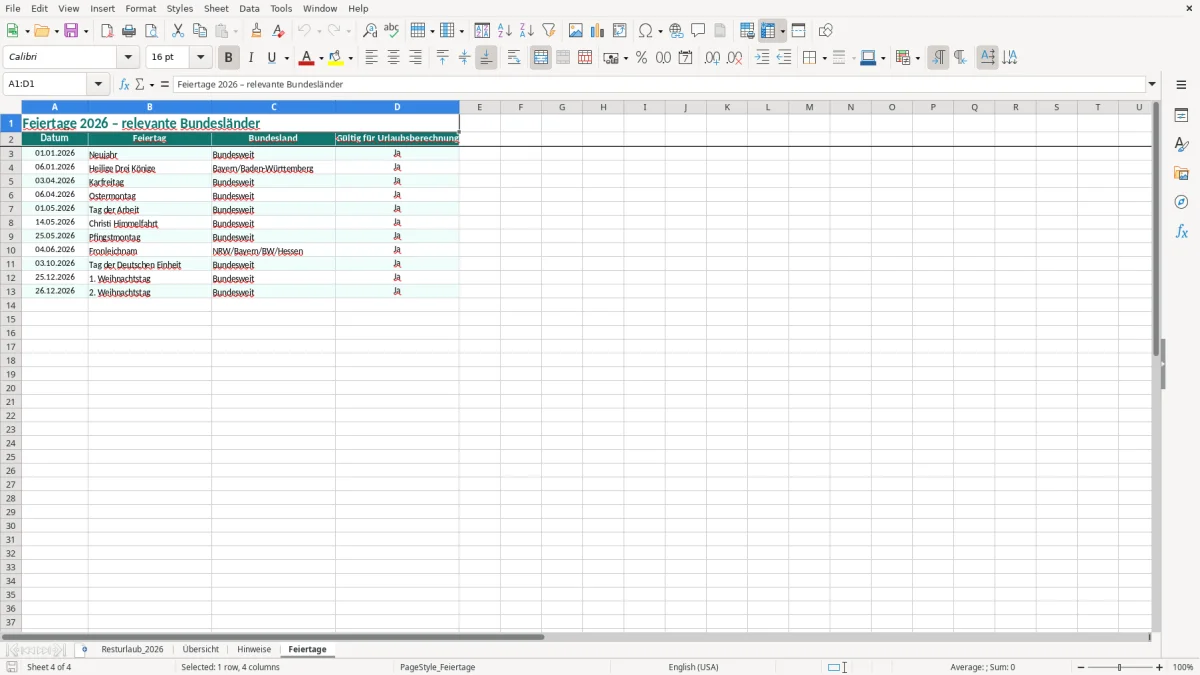Apply the red font color swatch

tap(308, 58)
